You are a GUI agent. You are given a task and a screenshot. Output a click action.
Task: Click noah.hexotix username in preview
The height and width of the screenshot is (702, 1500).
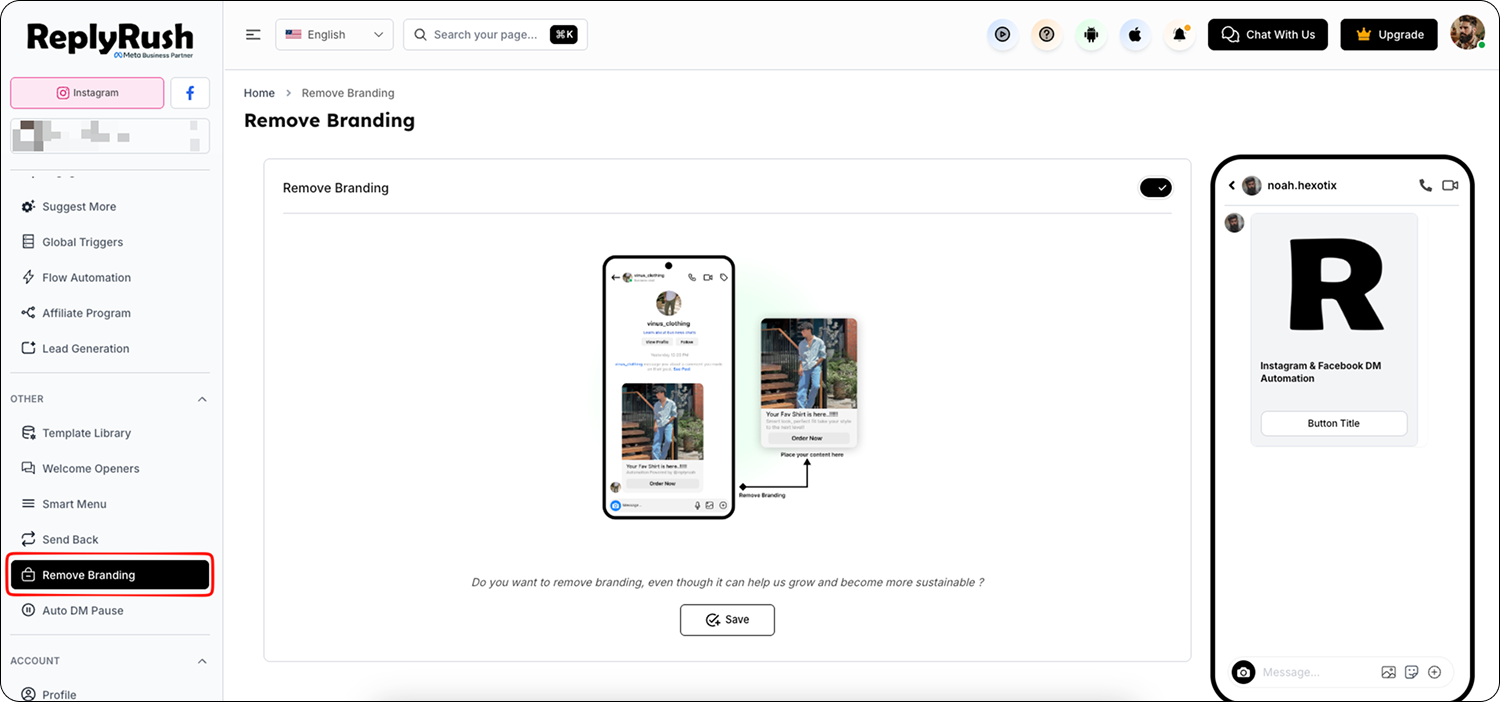click(x=1301, y=186)
